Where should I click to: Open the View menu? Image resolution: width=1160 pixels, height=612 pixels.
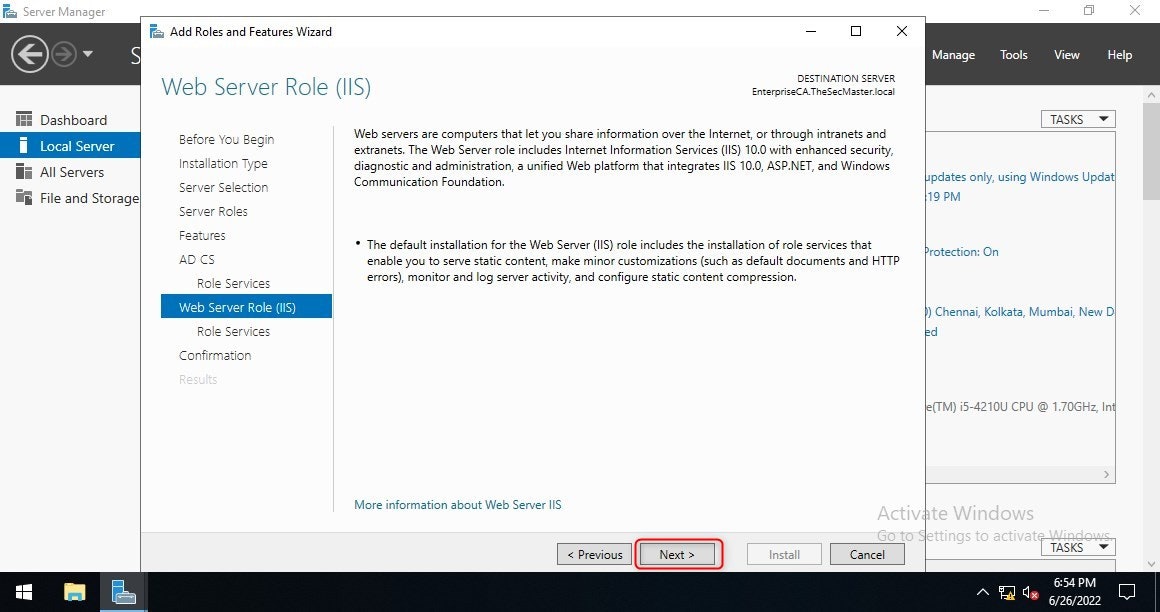coord(1067,55)
